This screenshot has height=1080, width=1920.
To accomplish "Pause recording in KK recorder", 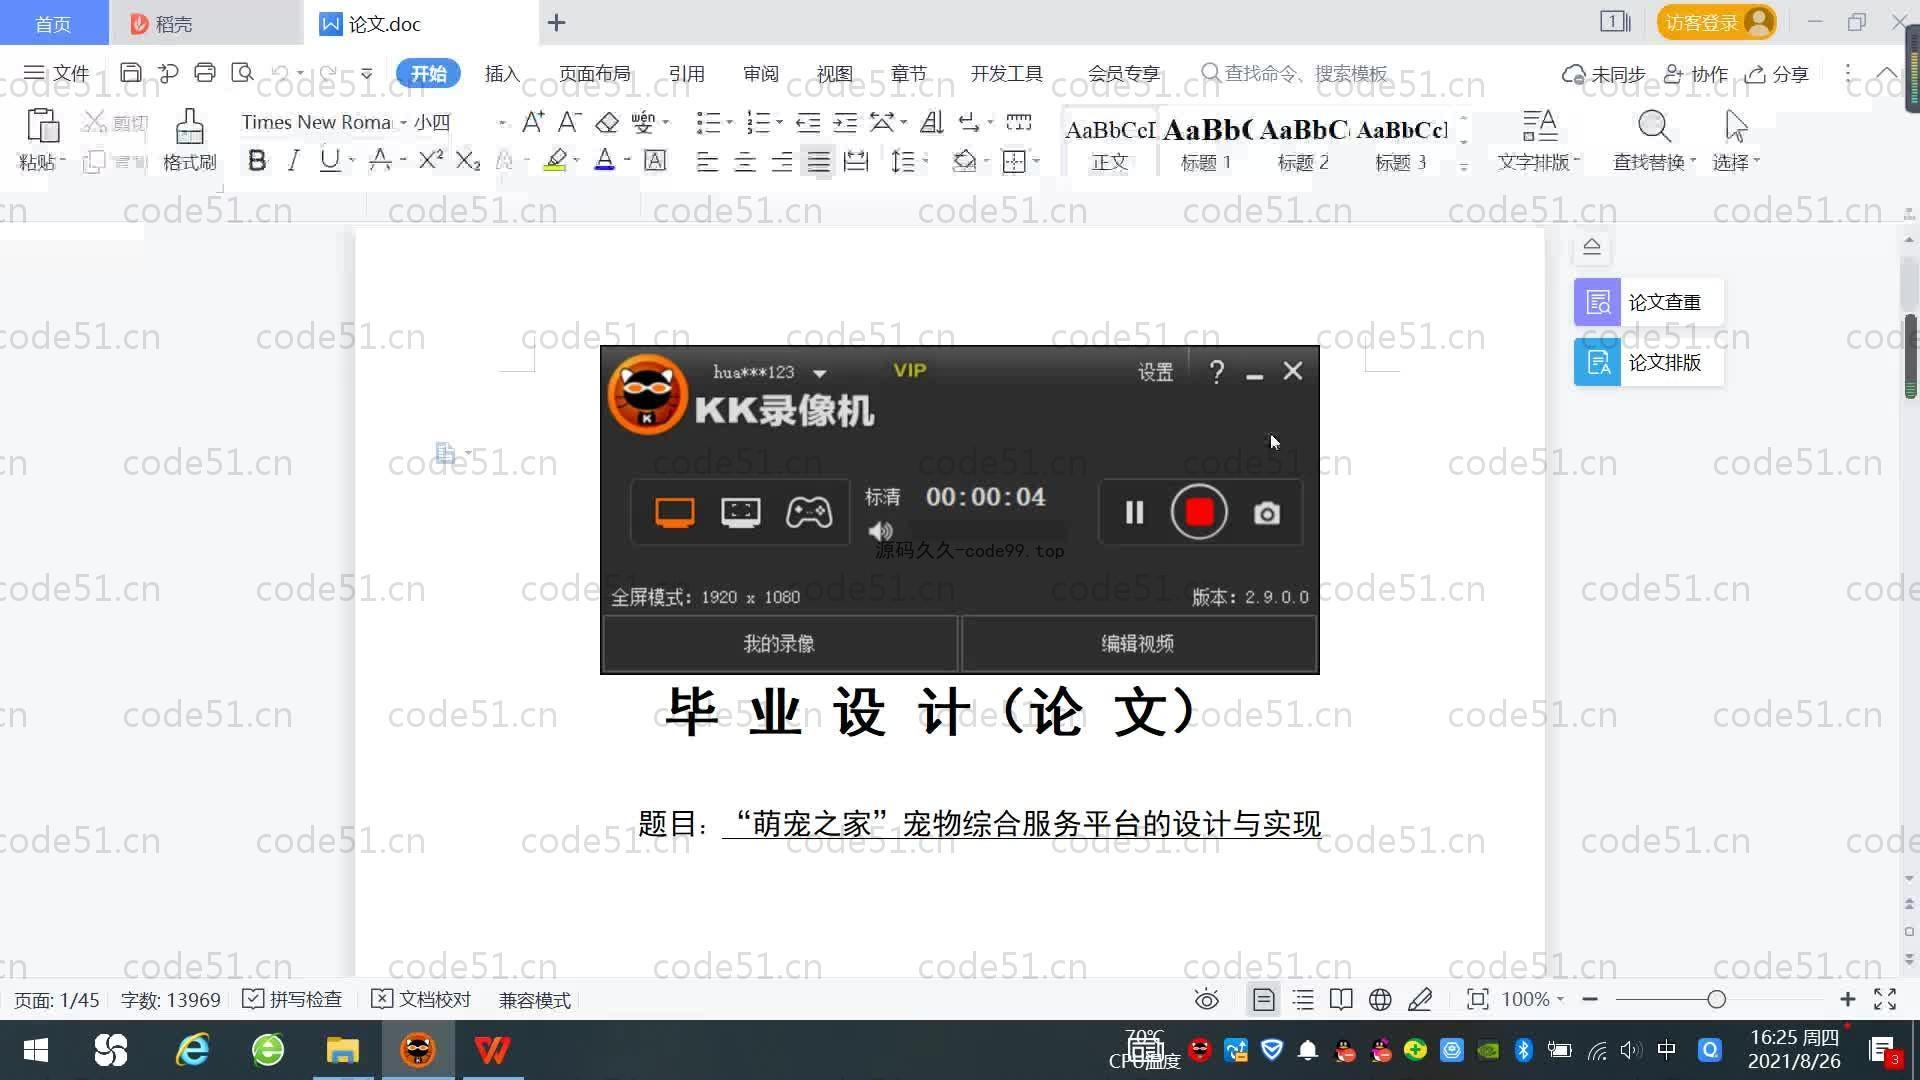I will click(x=1134, y=513).
